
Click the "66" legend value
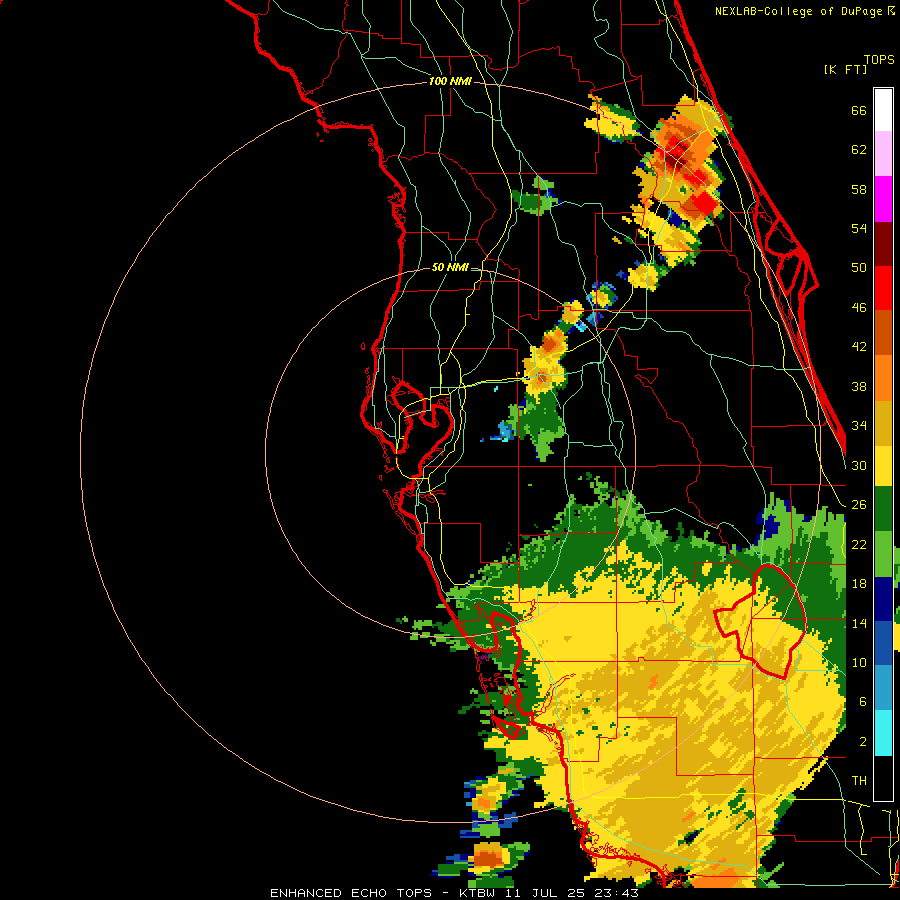[859, 111]
